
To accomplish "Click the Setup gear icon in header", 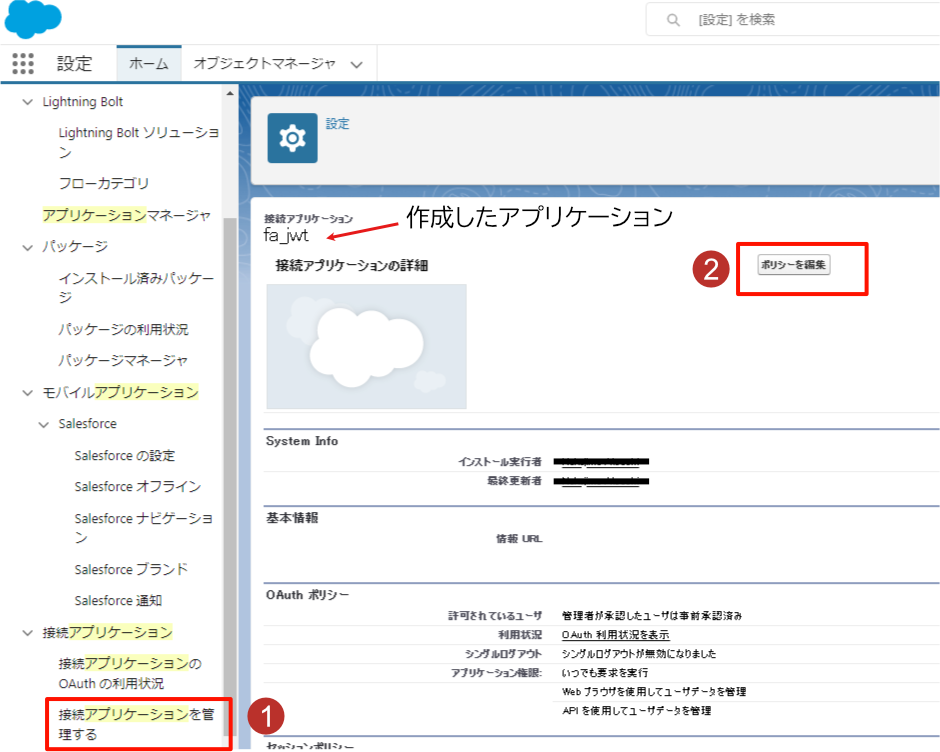I will click(292, 138).
